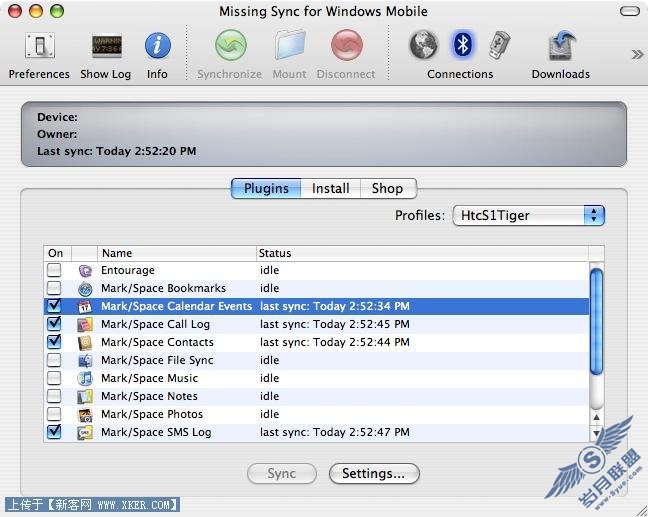Select the Mark/Space Notes row name
The width and height of the screenshot is (648, 517).
[x=150, y=397]
